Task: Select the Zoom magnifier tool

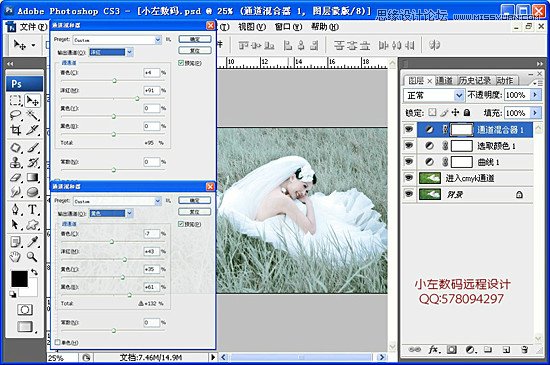Action: click(x=32, y=257)
